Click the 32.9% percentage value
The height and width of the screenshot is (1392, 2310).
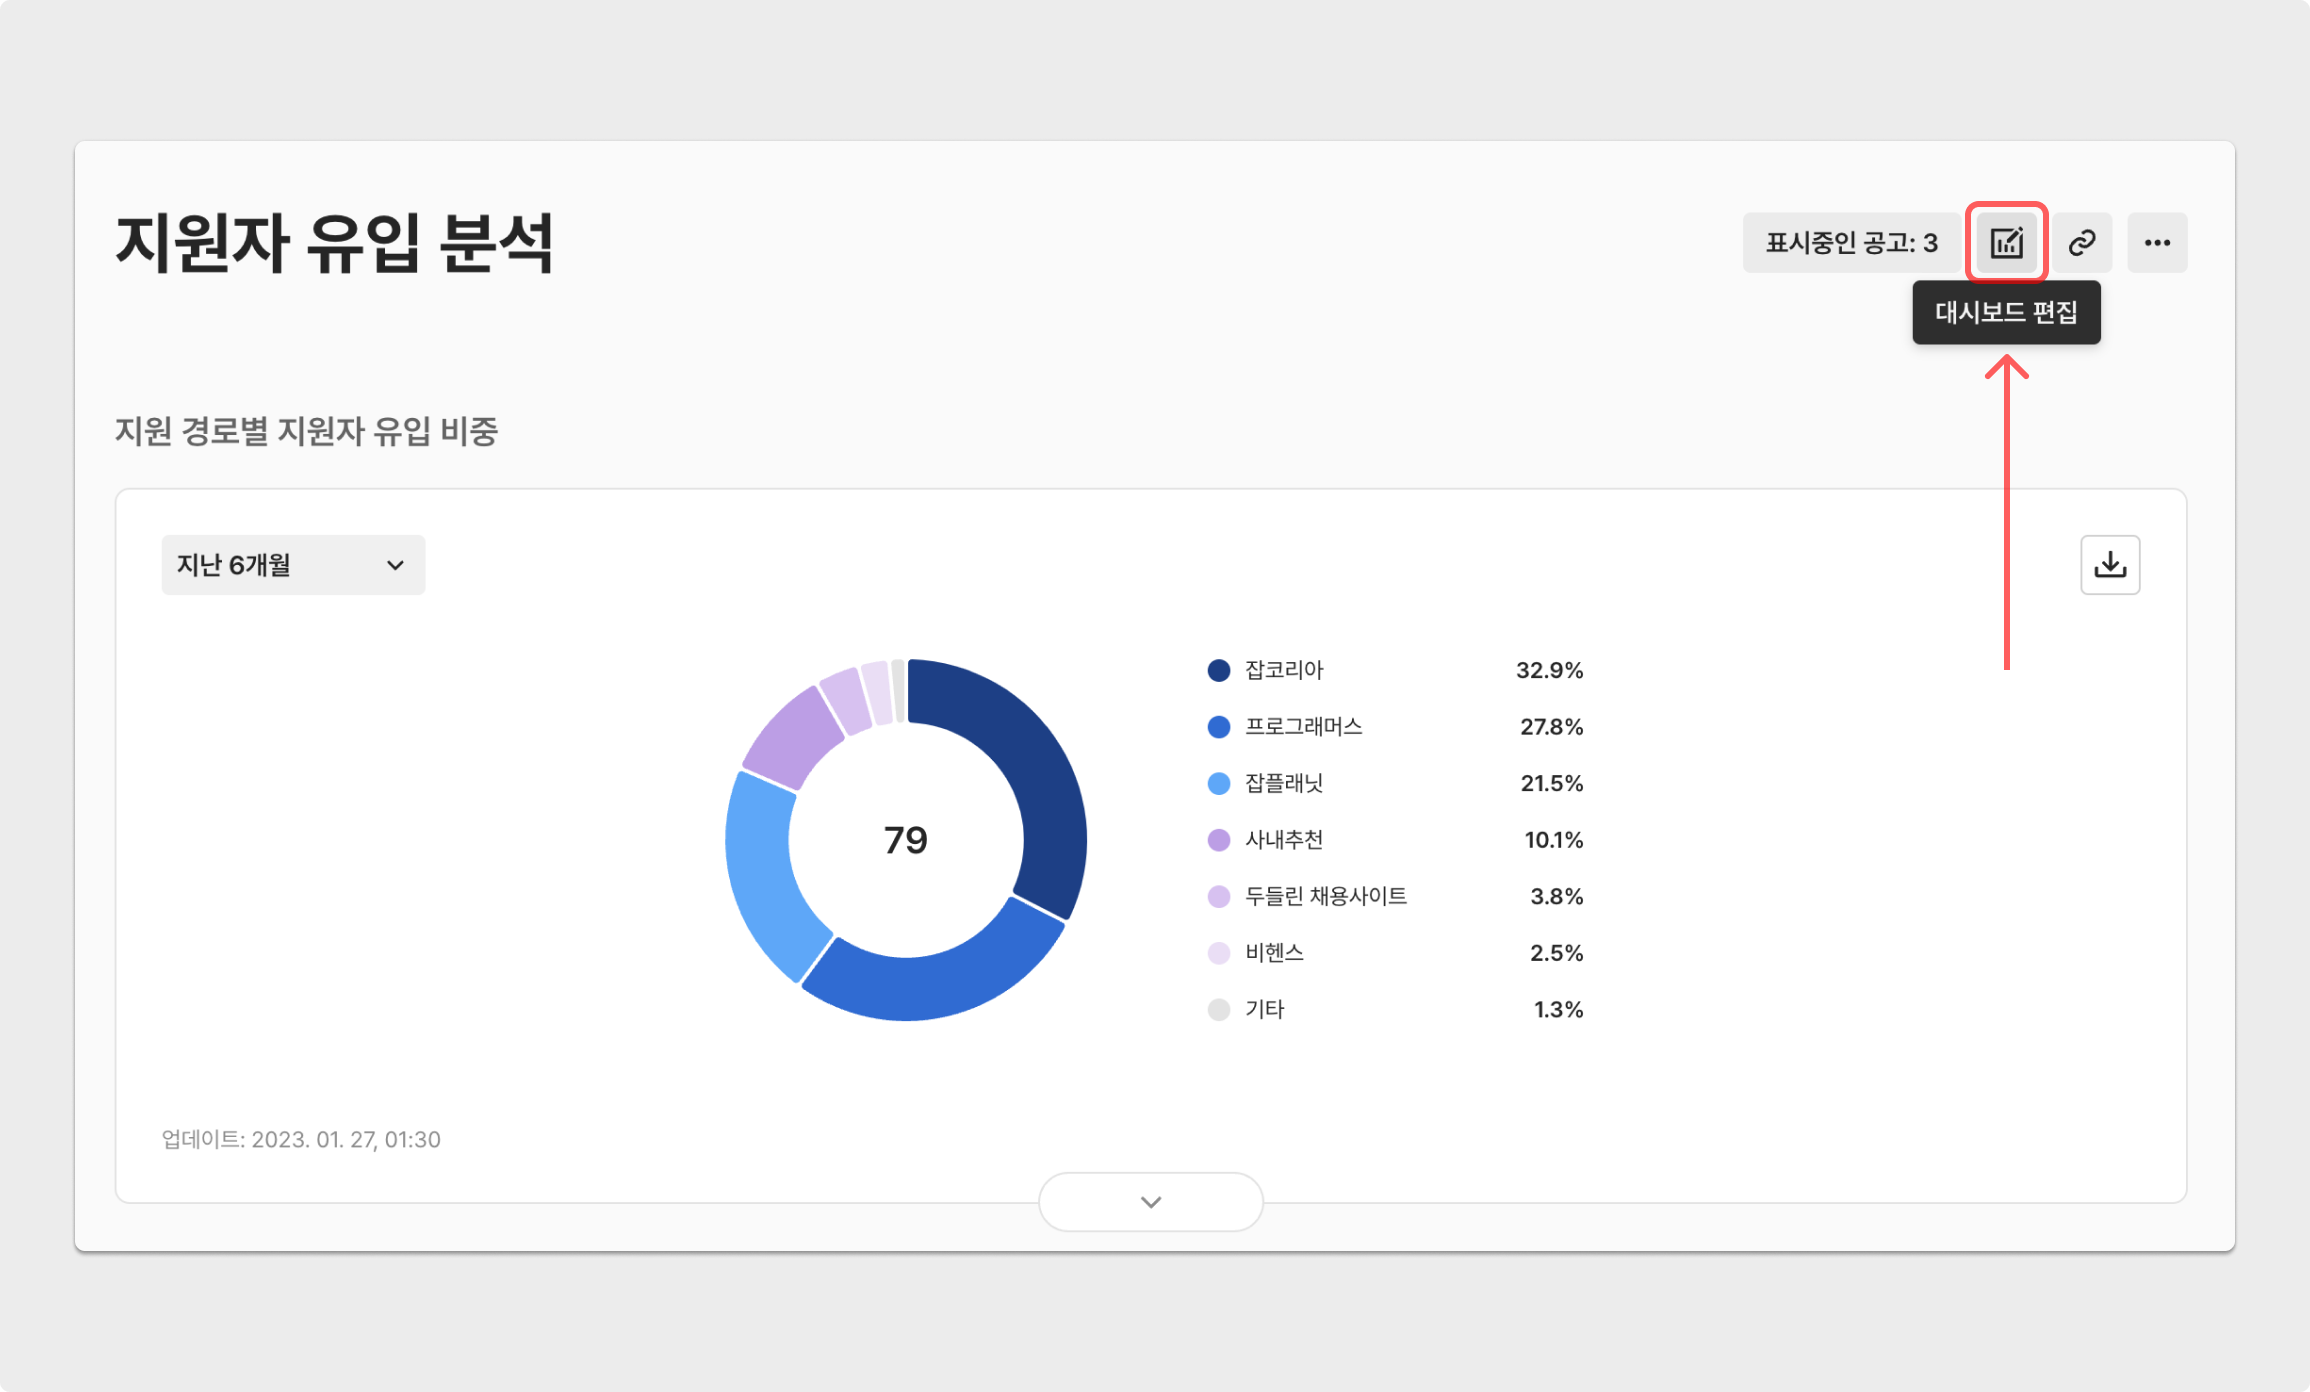coord(1549,671)
